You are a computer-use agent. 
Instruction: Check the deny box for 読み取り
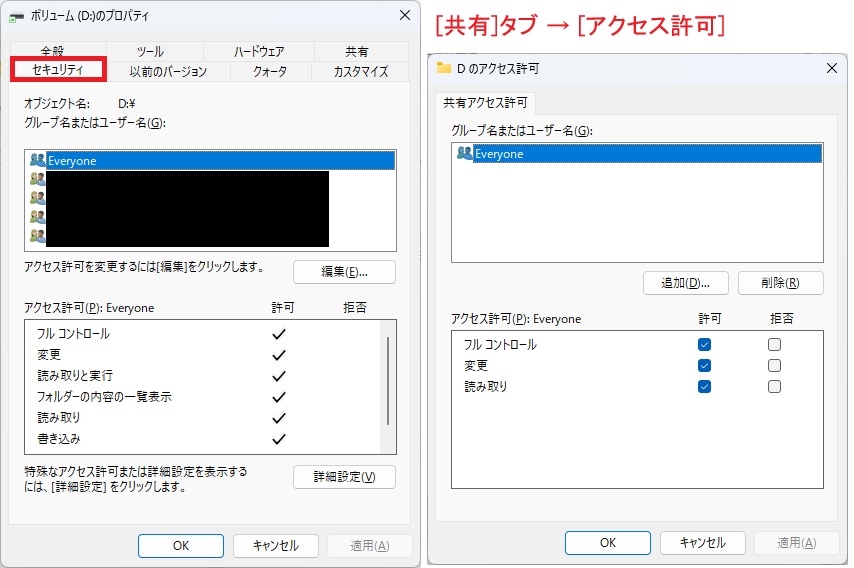coord(774,387)
